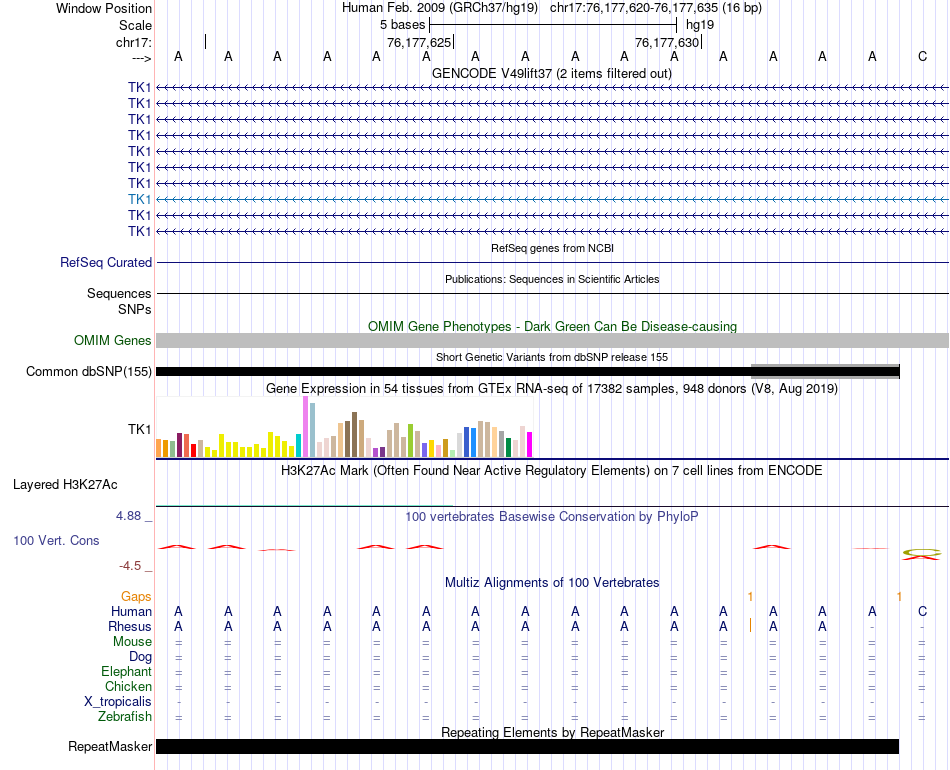Viewport: 950px width, 770px height.
Task: Click the C base in the sequence row
Action: coord(922,56)
